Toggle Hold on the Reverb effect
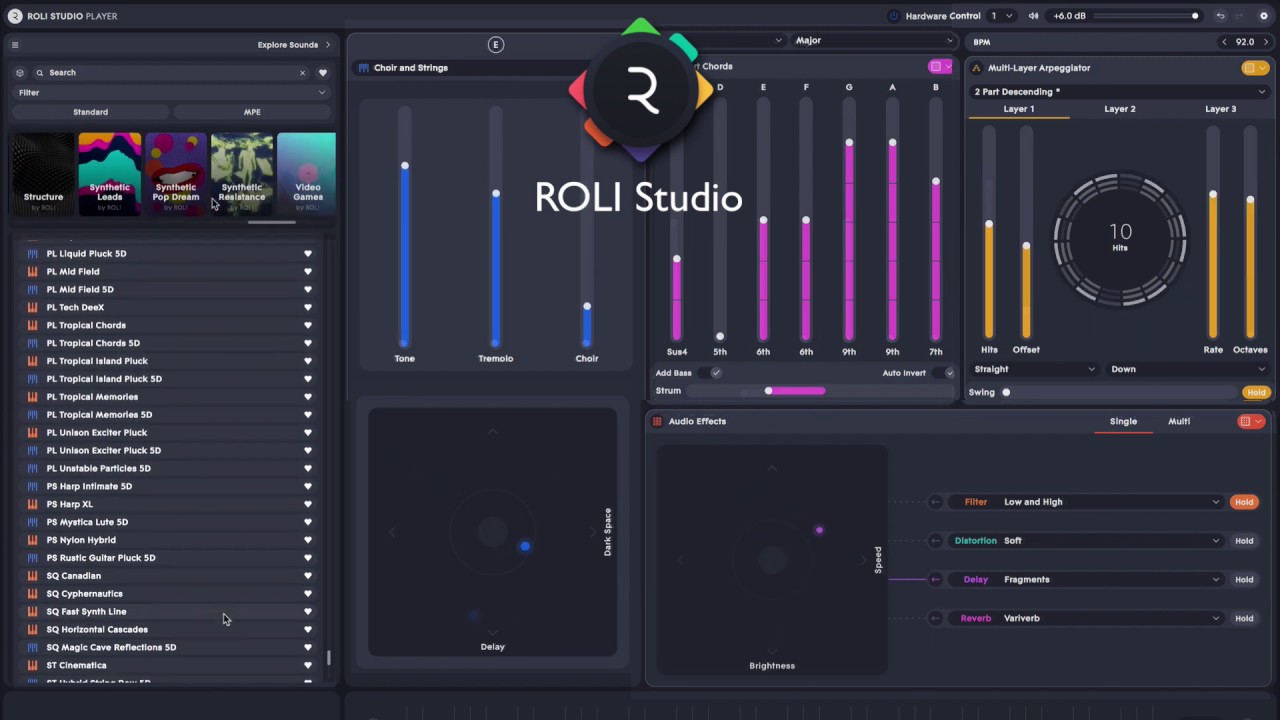 pyautogui.click(x=1244, y=618)
